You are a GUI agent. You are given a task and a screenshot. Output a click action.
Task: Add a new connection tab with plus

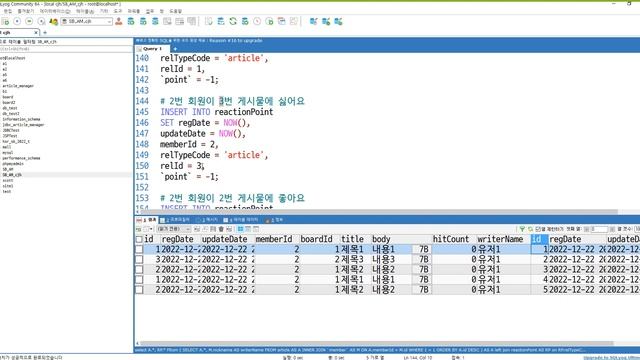(x=45, y=32)
